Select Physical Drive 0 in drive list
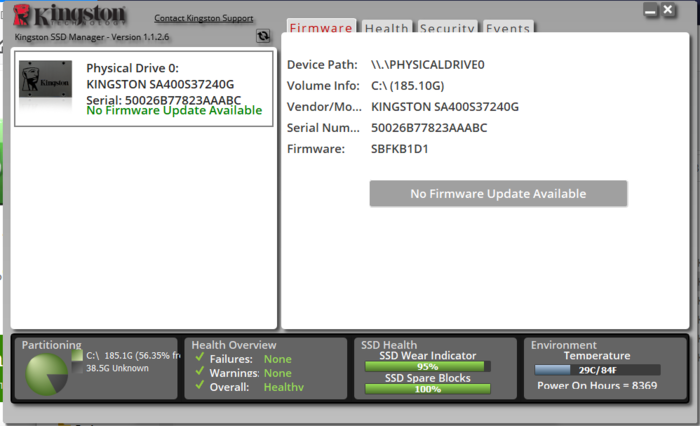Viewport: 700px width, 426px height. click(143, 89)
